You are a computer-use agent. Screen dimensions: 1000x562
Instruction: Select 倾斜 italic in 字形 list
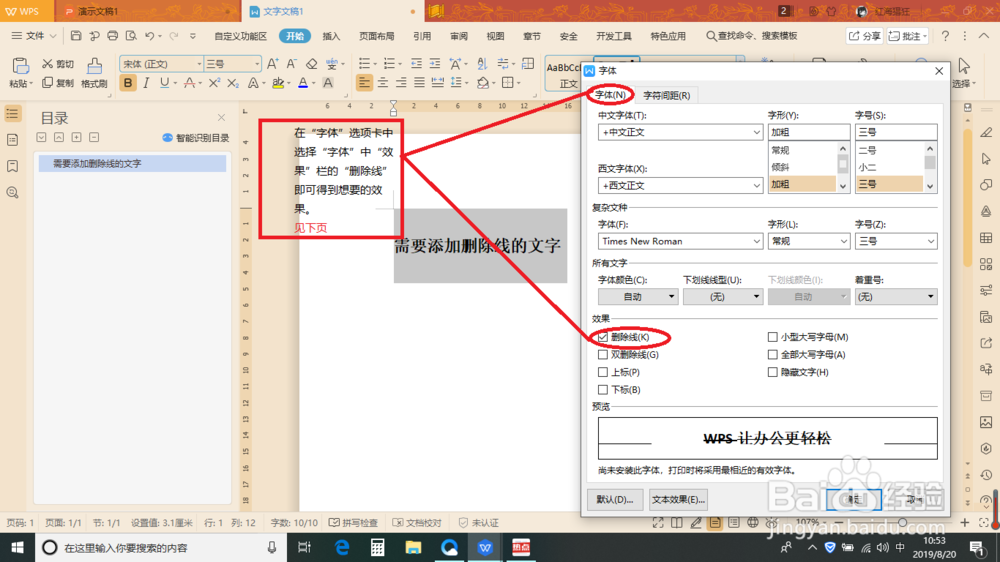(802, 167)
